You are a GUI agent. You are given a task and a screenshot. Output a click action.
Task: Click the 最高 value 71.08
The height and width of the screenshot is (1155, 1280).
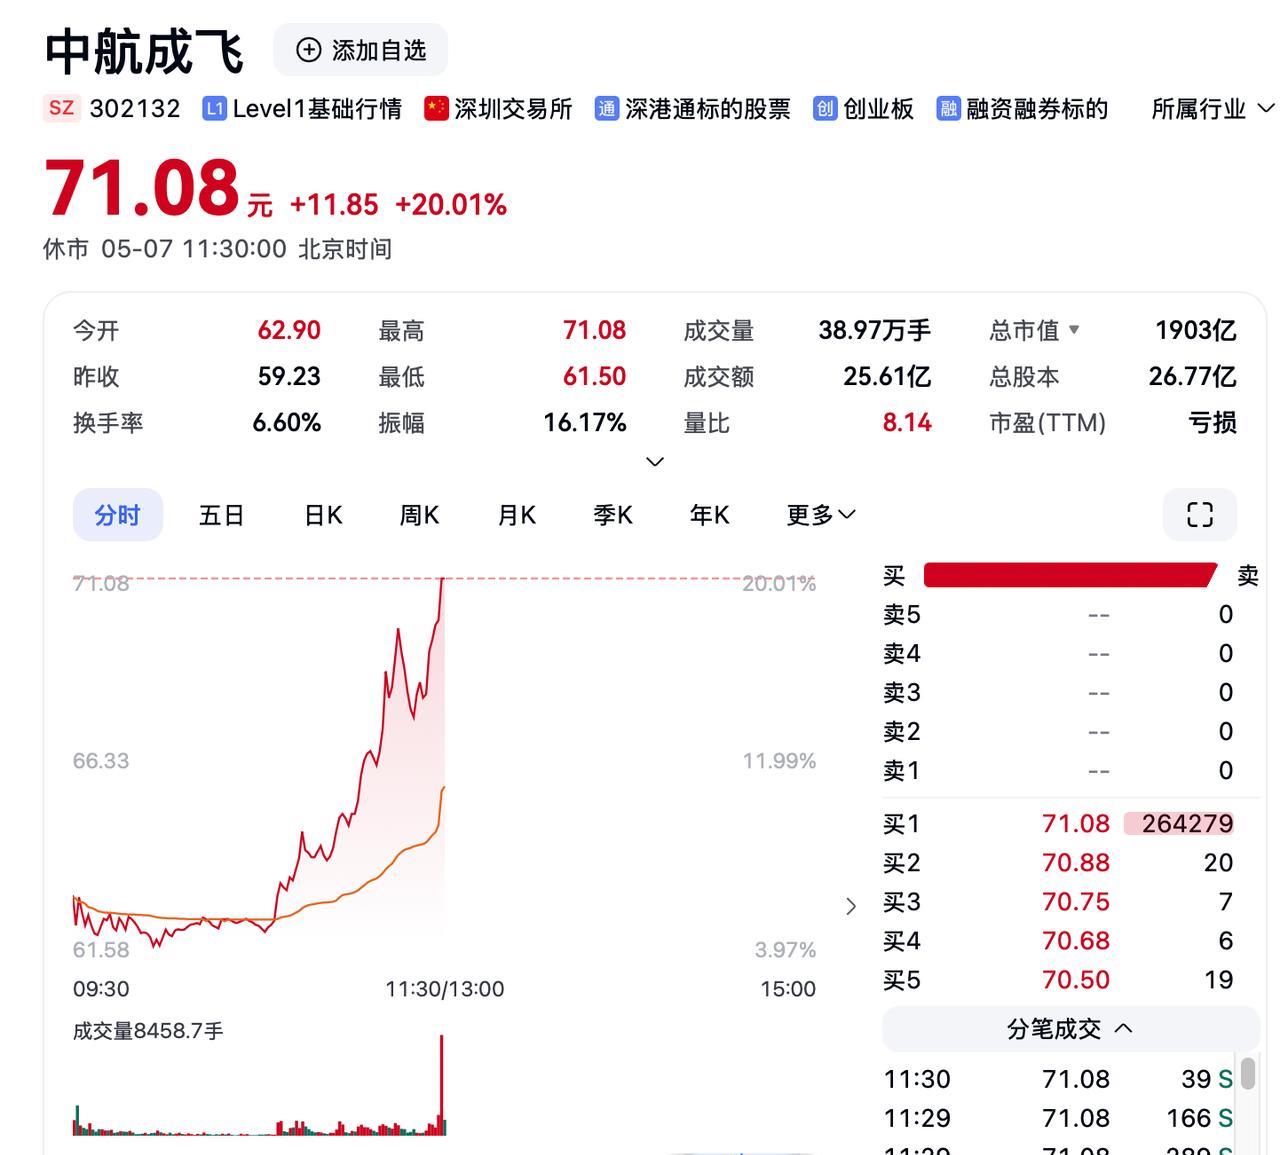(x=594, y=330)
